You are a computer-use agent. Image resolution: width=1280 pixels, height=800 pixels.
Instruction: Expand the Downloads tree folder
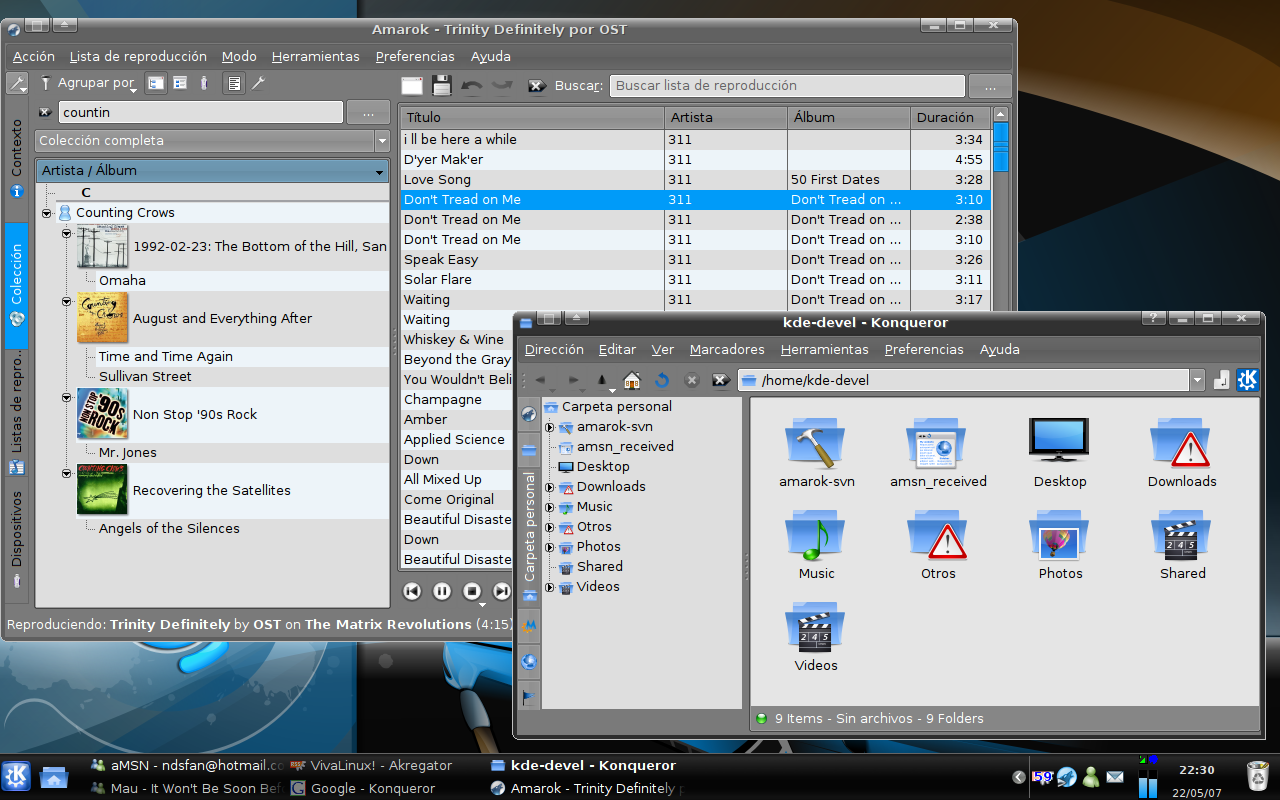[x=550, y=487]
